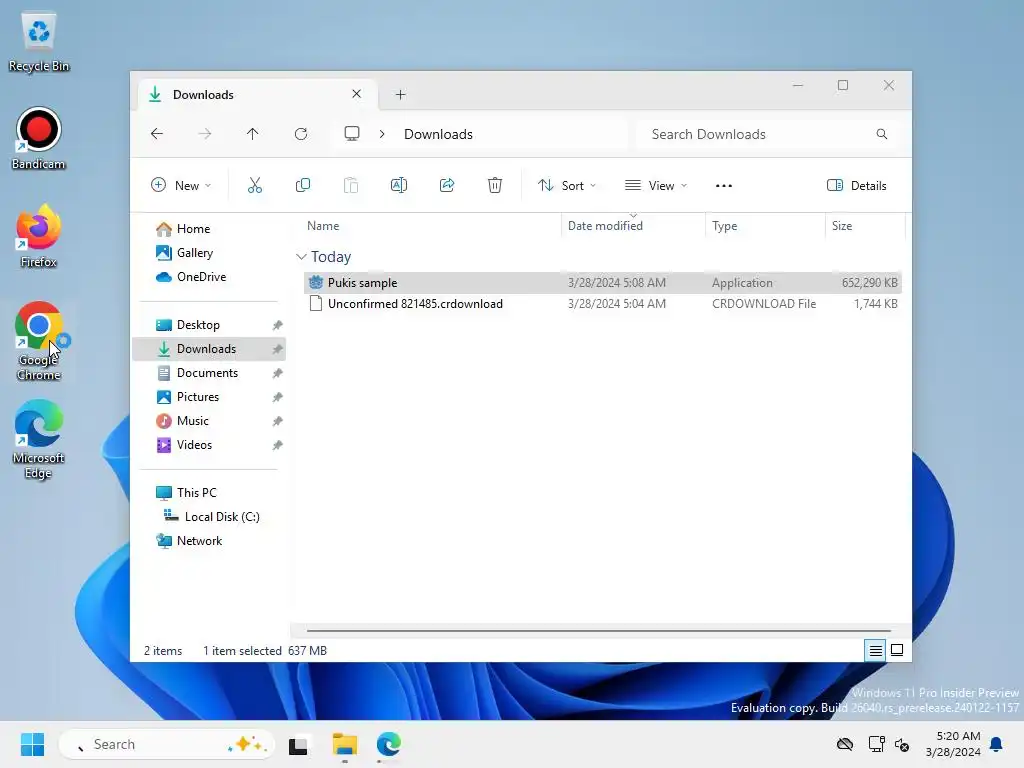Sort by the Name column header
This screenshot has height=768, width=1024.
[430, 226]
